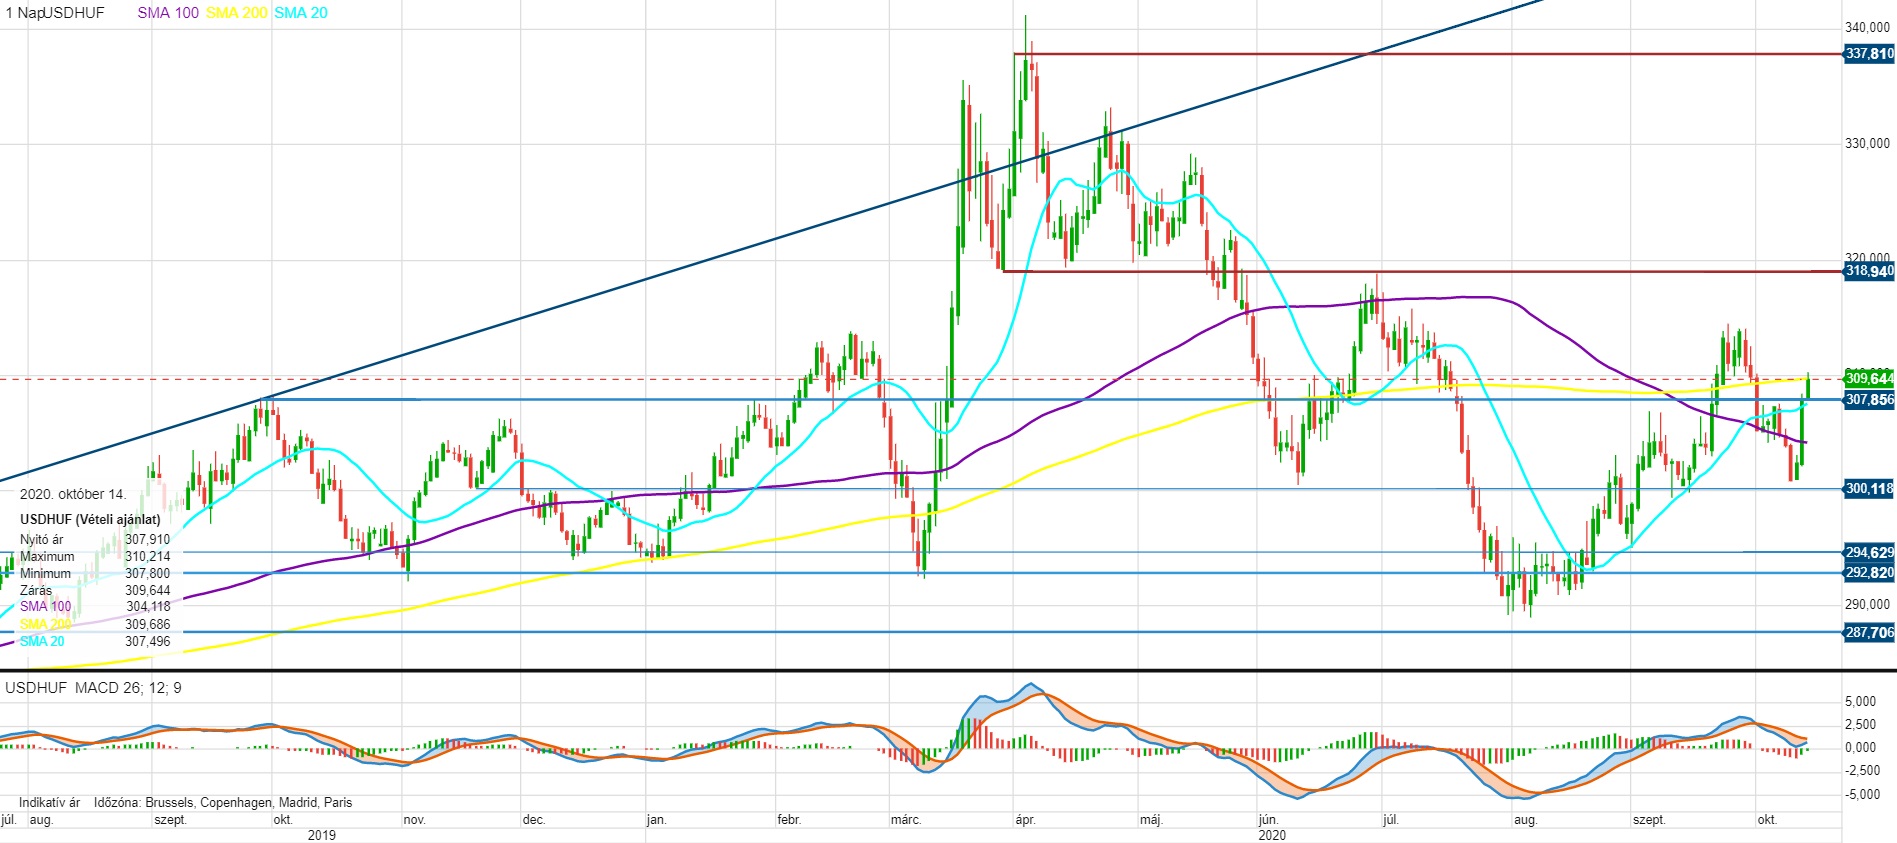The height and width of the screenshot is (843, 1897).
Task: Click the aug. 2020 month label on time axis
Action: [1525, 820]
